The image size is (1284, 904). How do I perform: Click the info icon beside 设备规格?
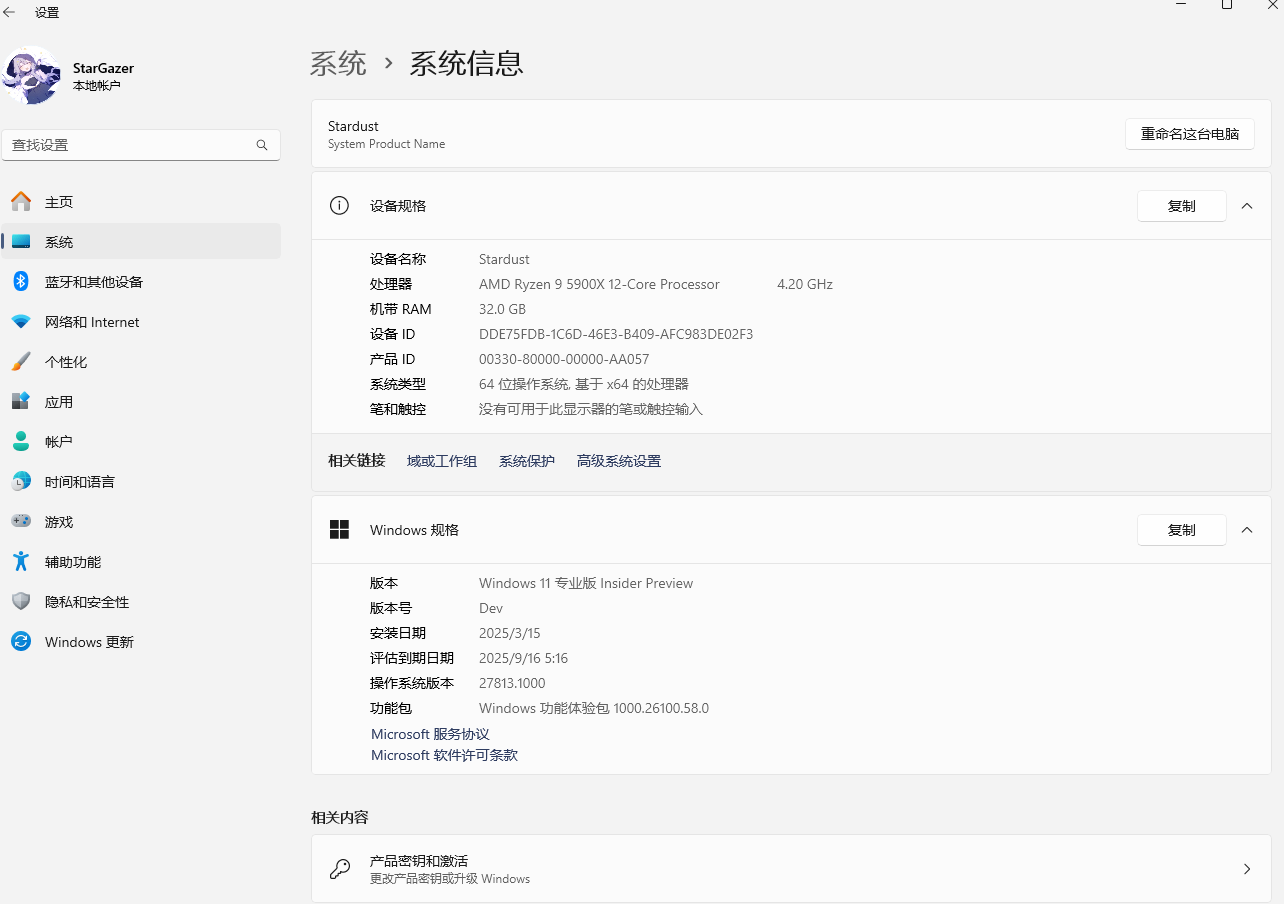[x=340, y=206]
